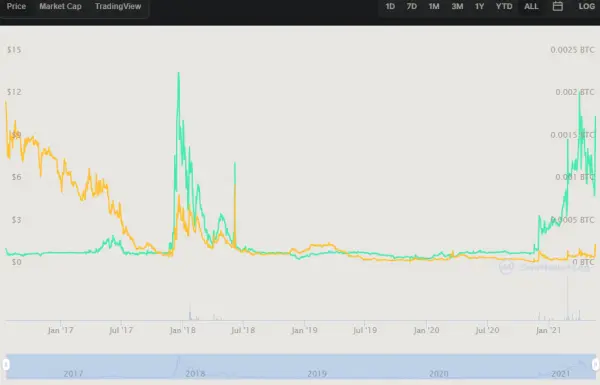Click the $3 price axis label
Screen dimensions: 600x385
pos(16,220)
